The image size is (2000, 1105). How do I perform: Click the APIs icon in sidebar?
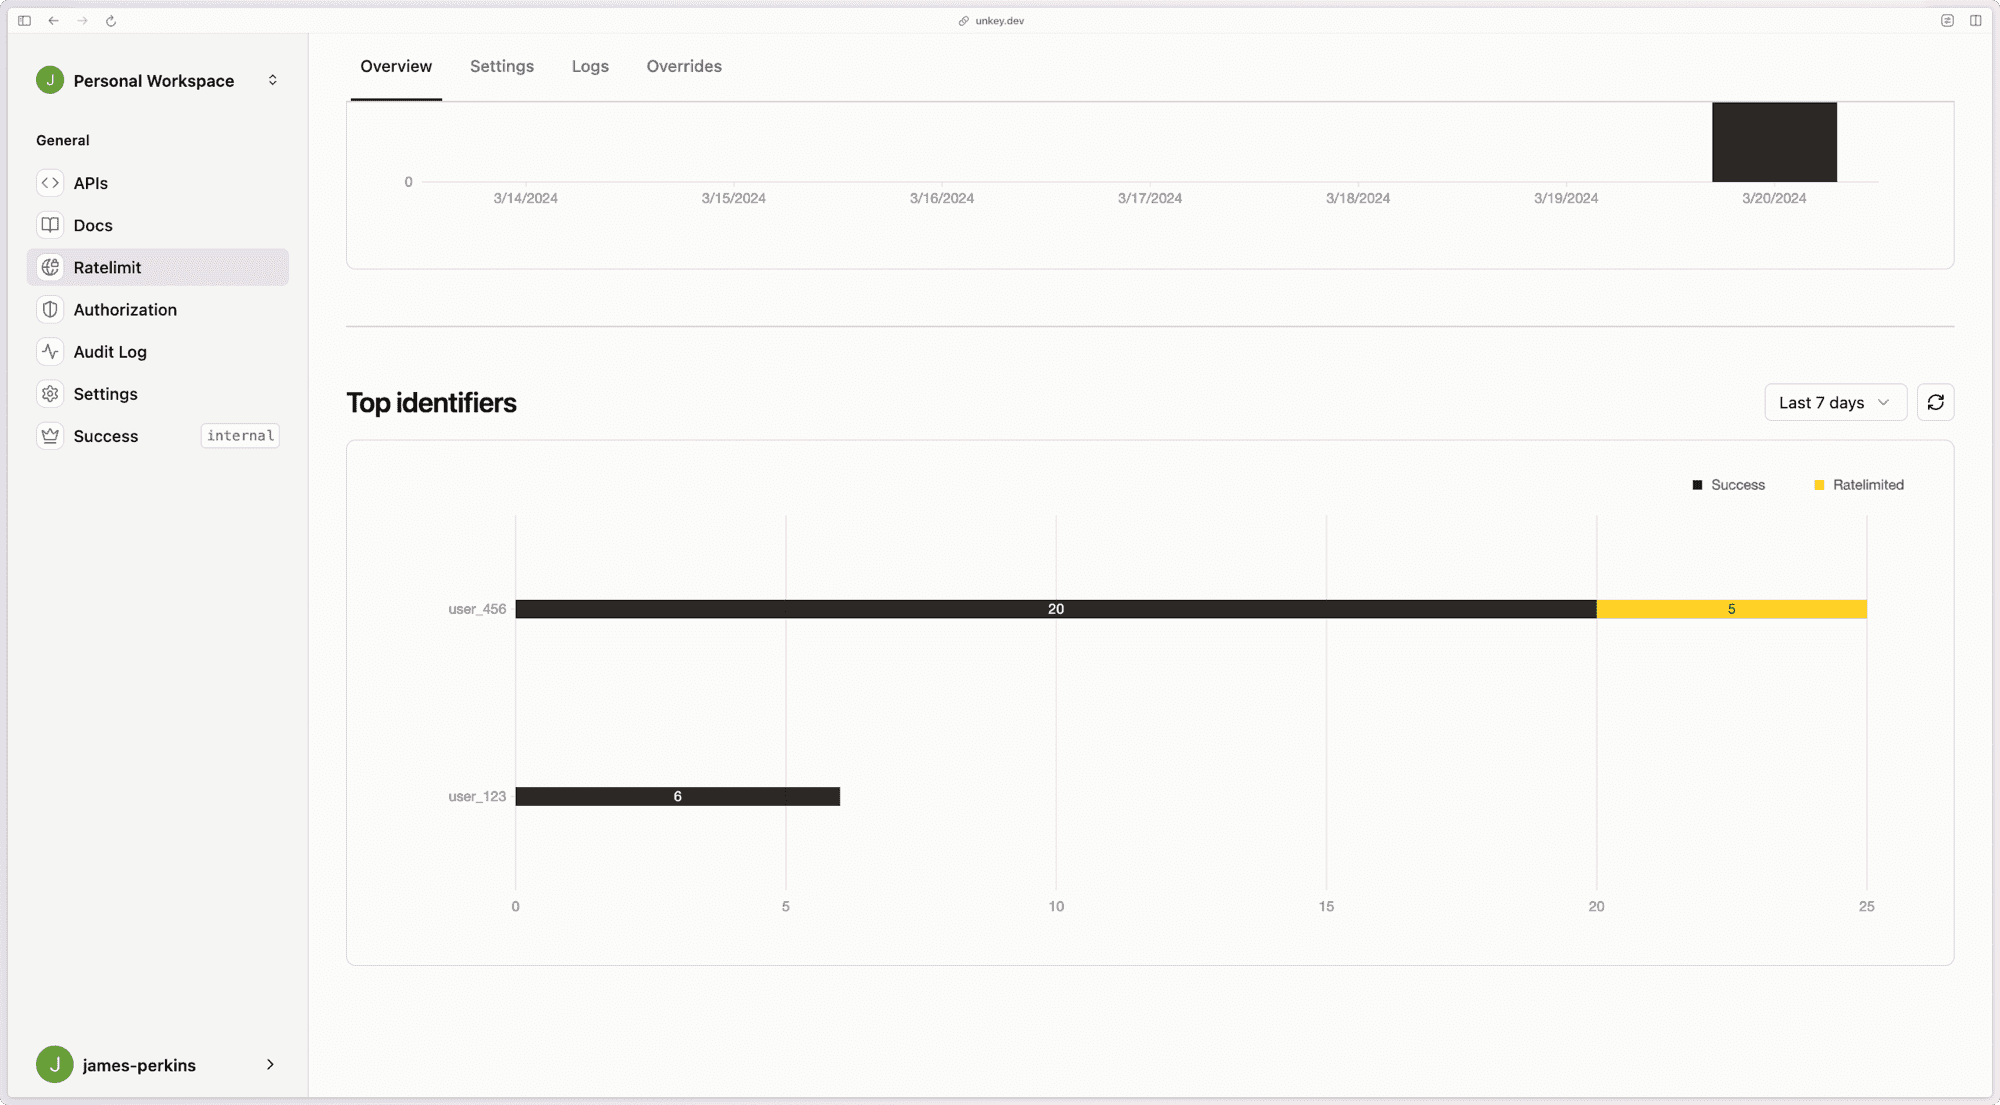coord(50,182)
